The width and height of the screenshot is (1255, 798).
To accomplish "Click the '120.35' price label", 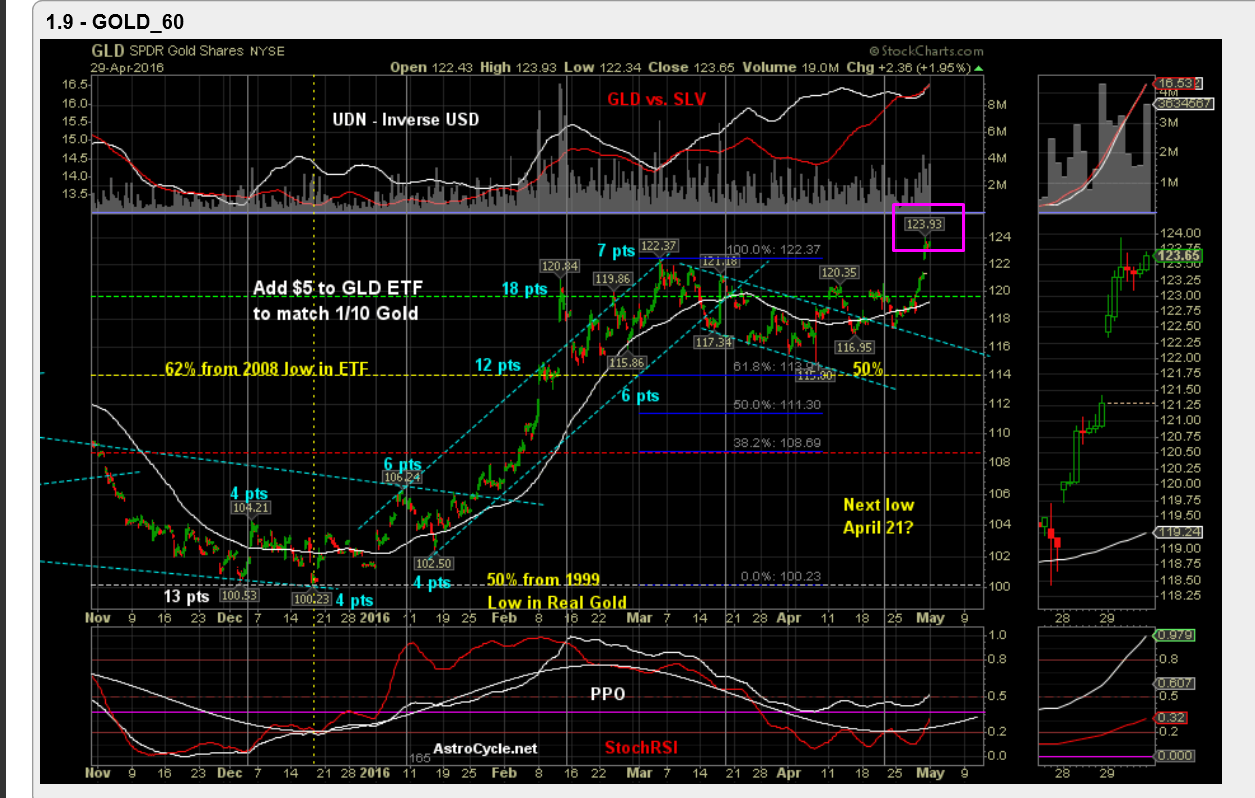I will (x=839, y=272).
